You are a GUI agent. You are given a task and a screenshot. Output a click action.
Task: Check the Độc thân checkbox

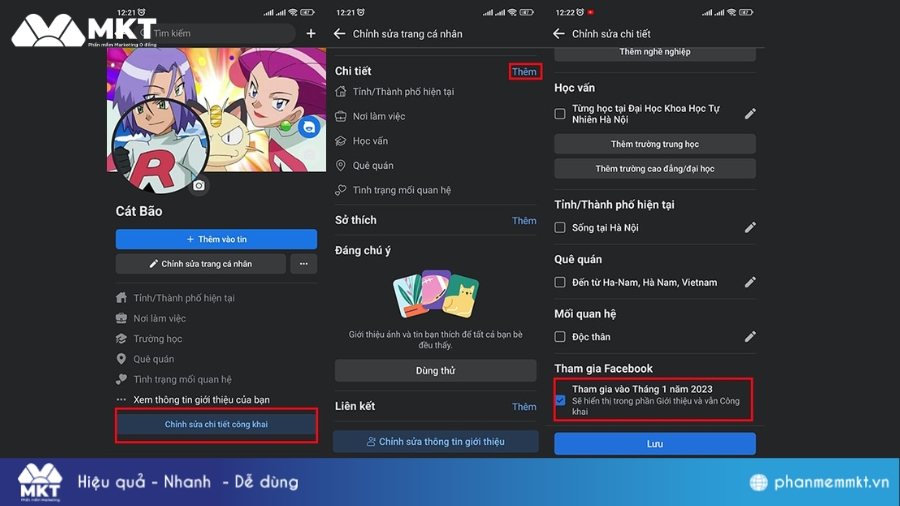tap(560, 336)
